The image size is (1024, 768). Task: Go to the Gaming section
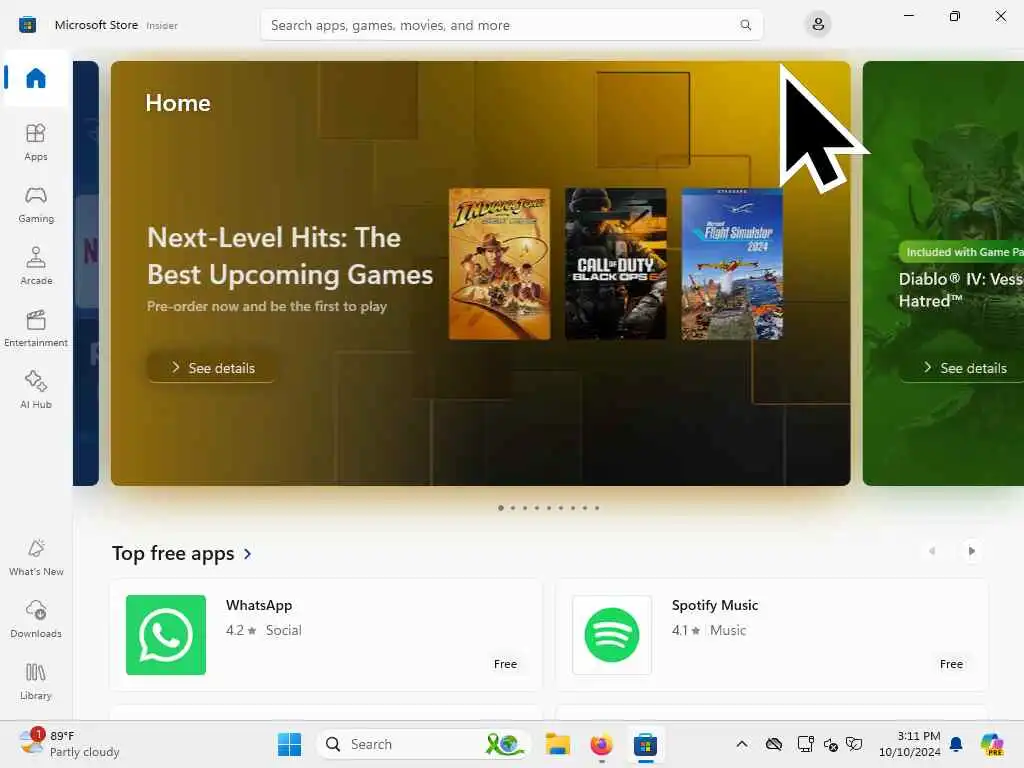pyautogui.click(x=36, y=204)
